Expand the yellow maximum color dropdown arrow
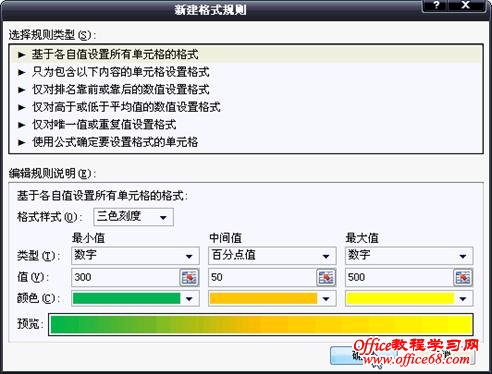Image resolution: width=492 pixels, height=374 pixels. [x=463, y=299]
